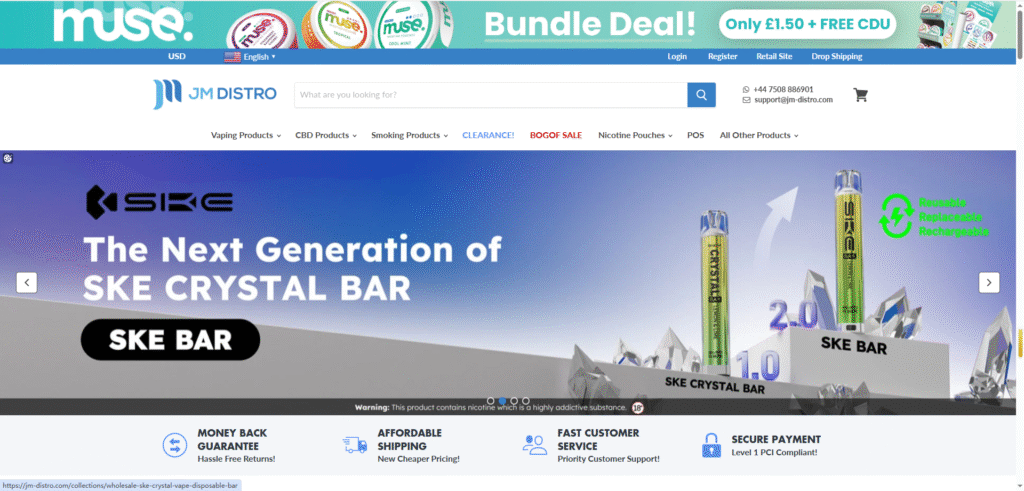
Task: Click the Login link
Action: 677,56
